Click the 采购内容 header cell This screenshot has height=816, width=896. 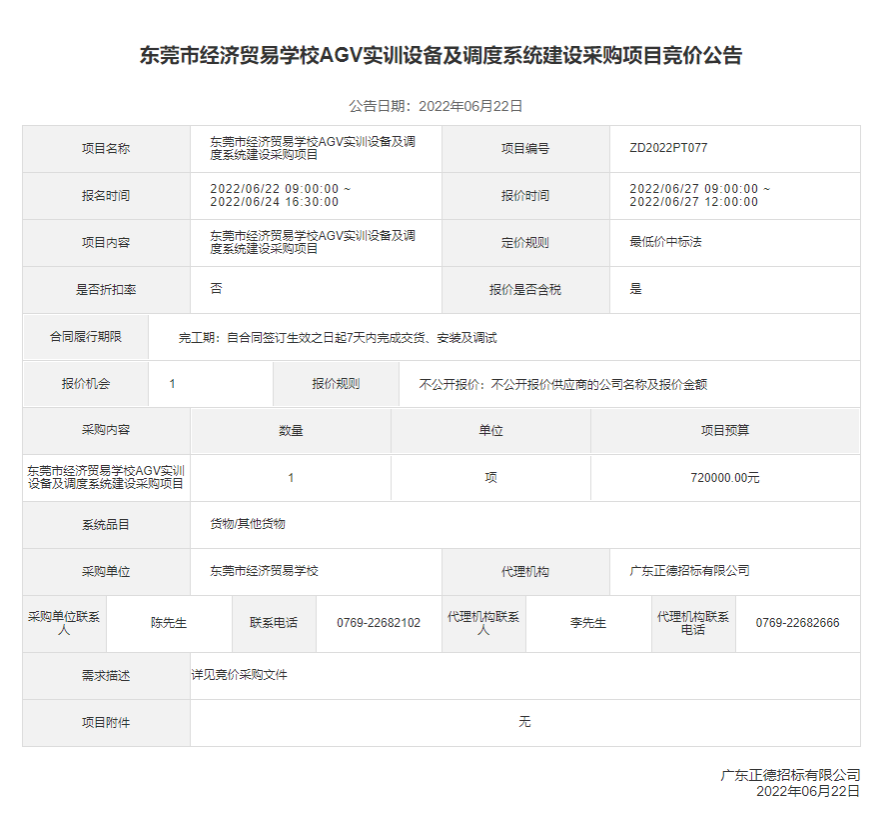coord(106,430)
